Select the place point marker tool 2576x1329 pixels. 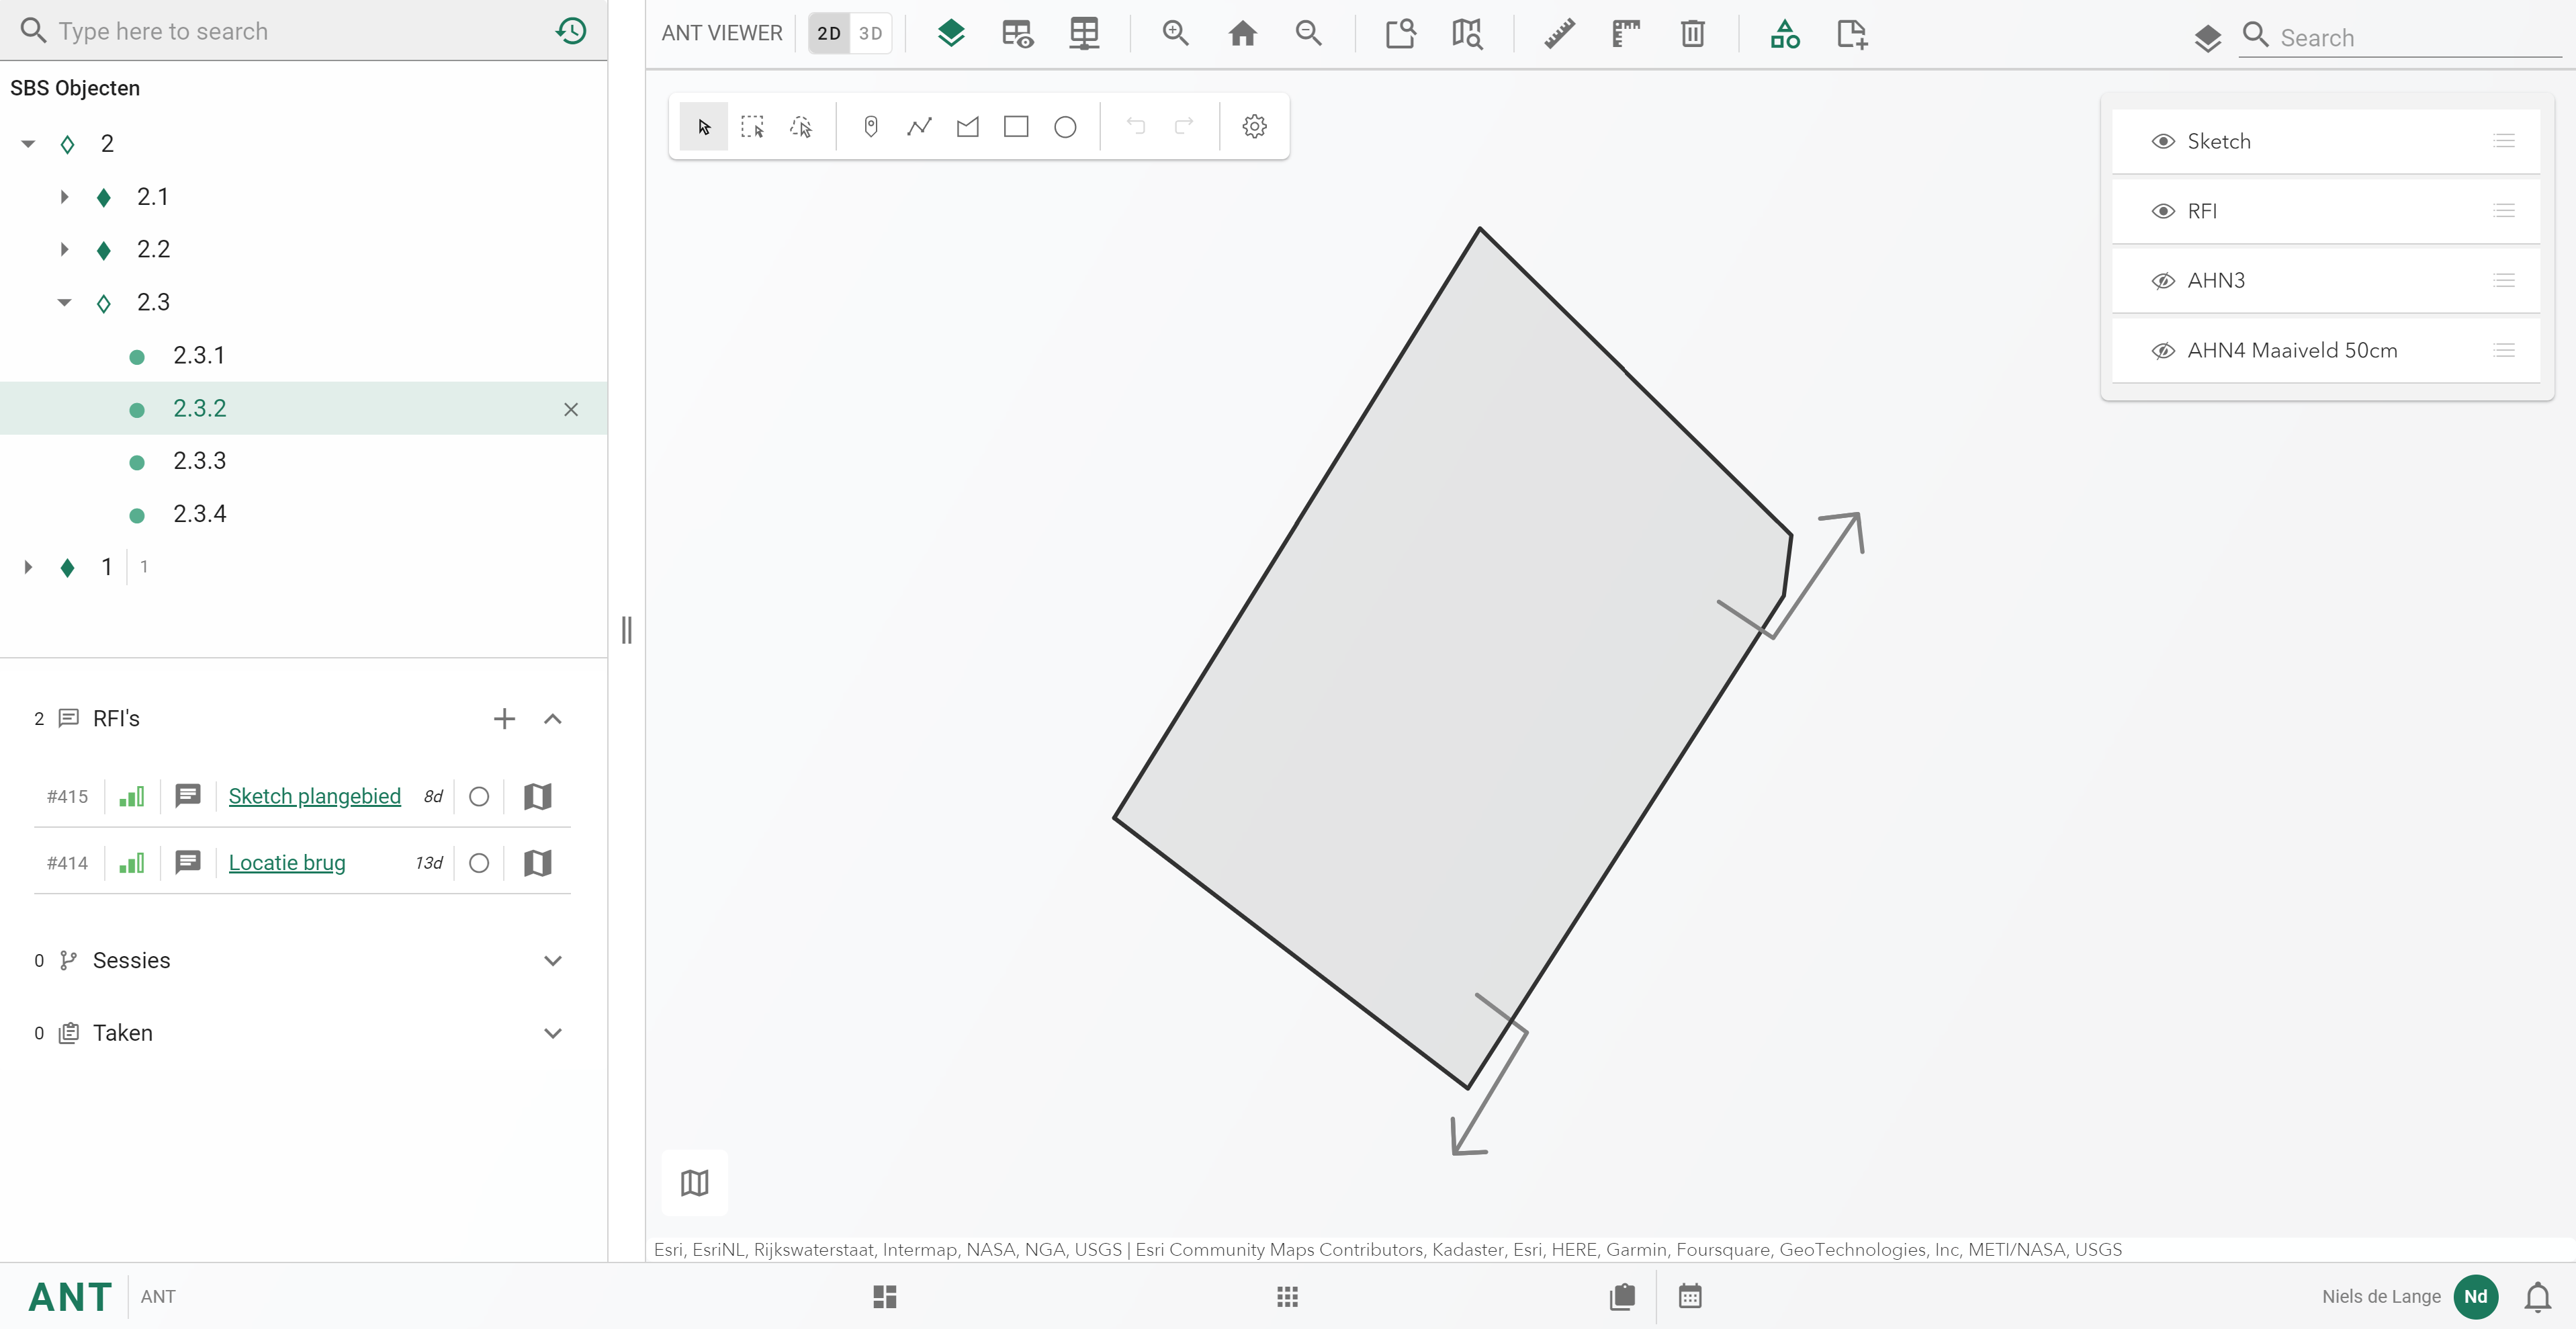point(870,126)
